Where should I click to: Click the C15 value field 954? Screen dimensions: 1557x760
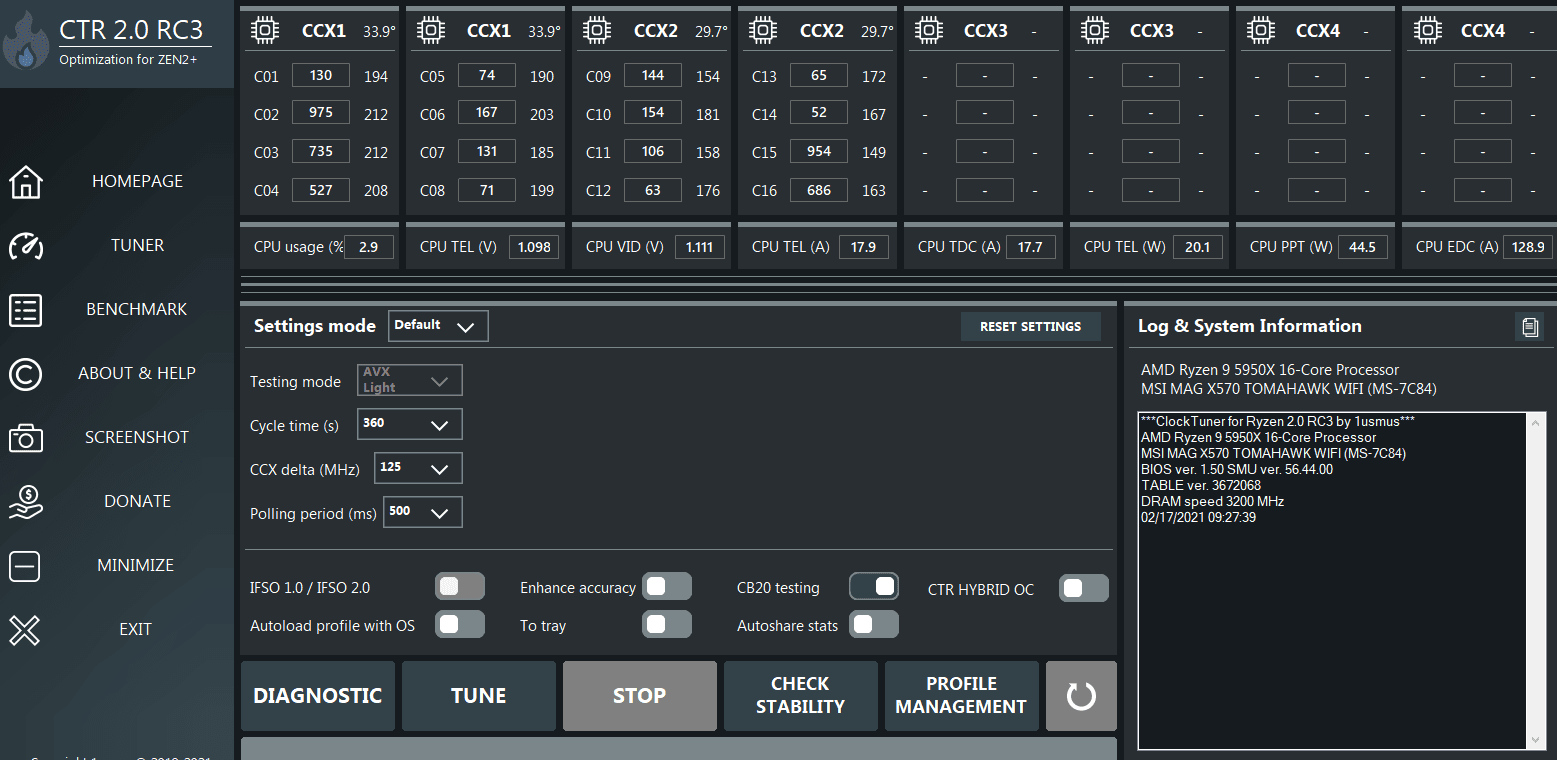point(819,151)
